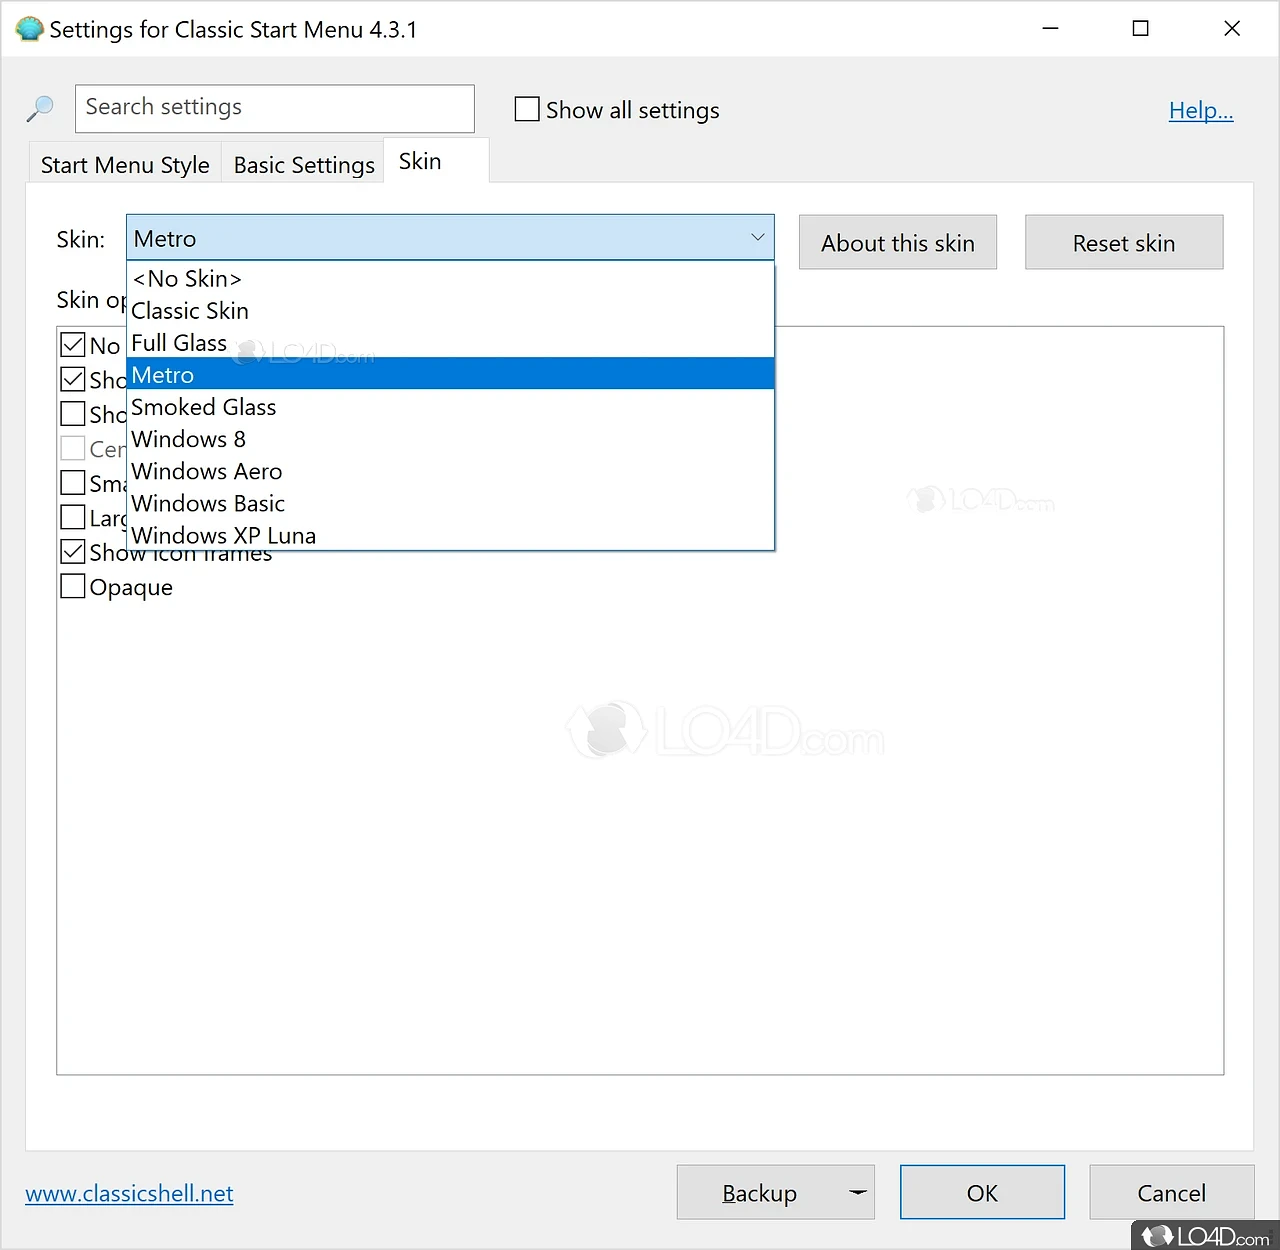Select the Windows 8 skin
Viewport: 1280px width, 1250px height.
[450, 439]
